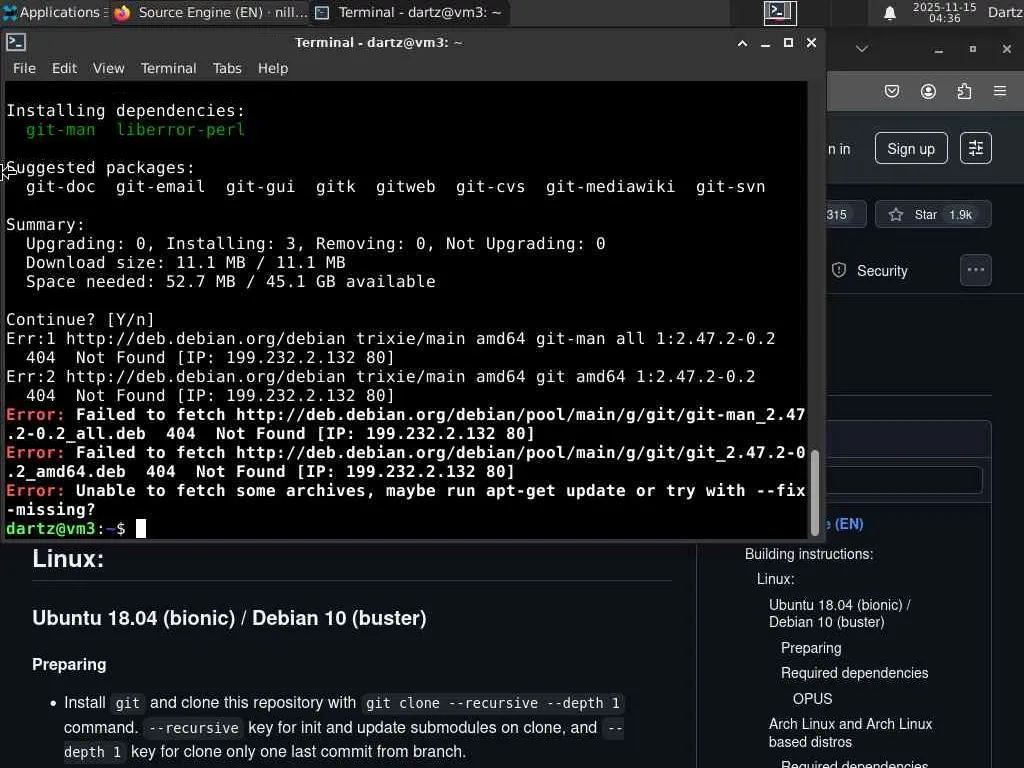The width and height of the screenshot is (1024, 768).
Task: Open the Security tab of repository
Action: pos(869,270)
